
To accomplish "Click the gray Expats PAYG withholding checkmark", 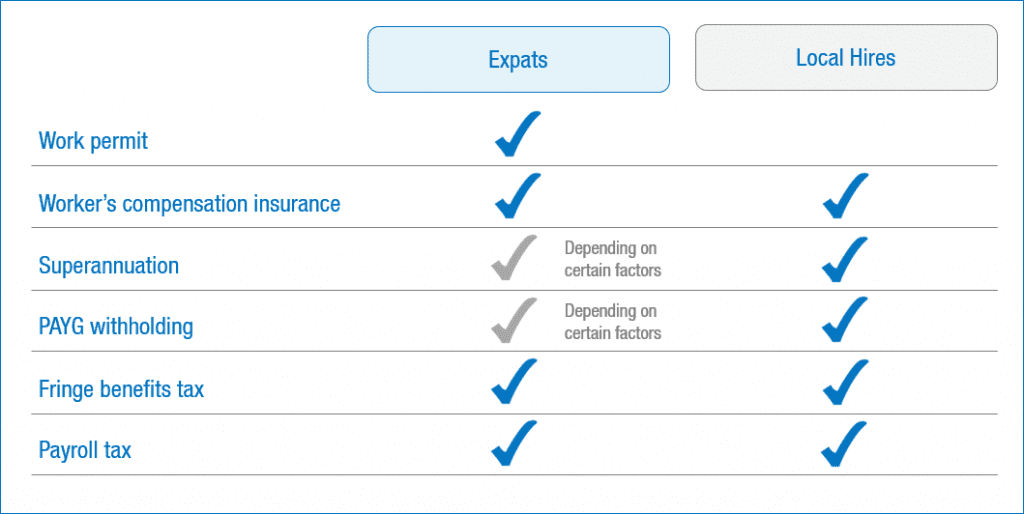I will (x=515, y=321).
